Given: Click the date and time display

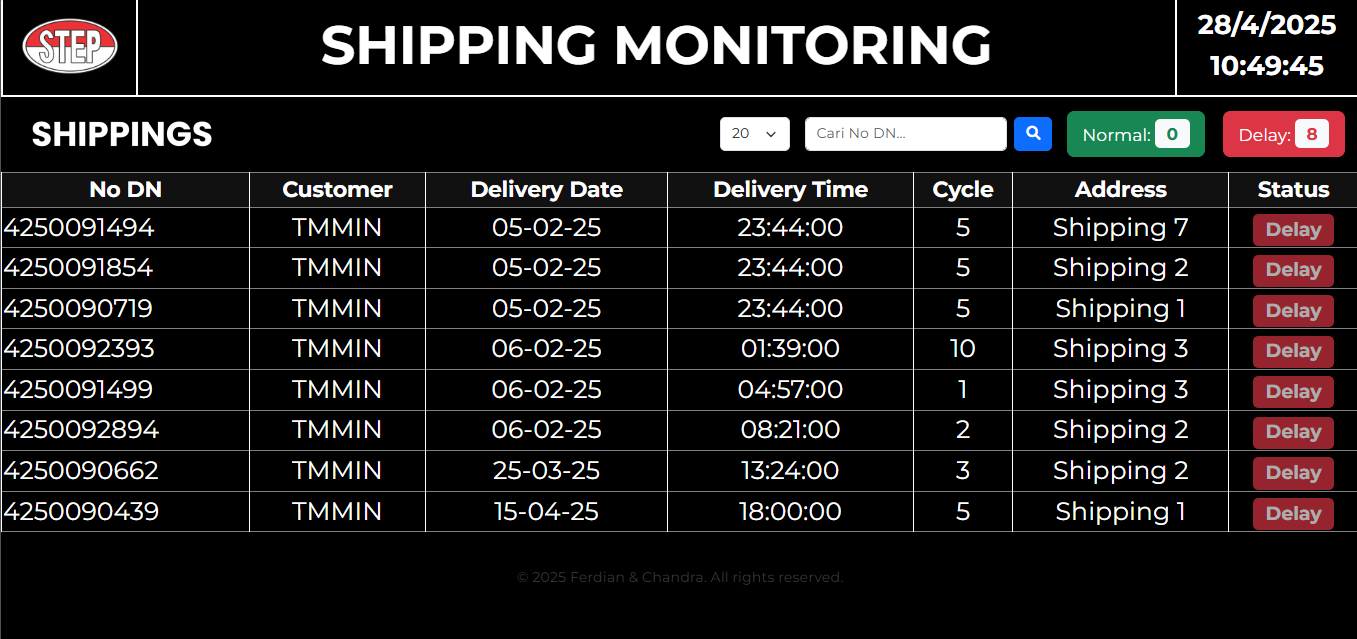Looking at the screenshot, I should pos(1266,46).
